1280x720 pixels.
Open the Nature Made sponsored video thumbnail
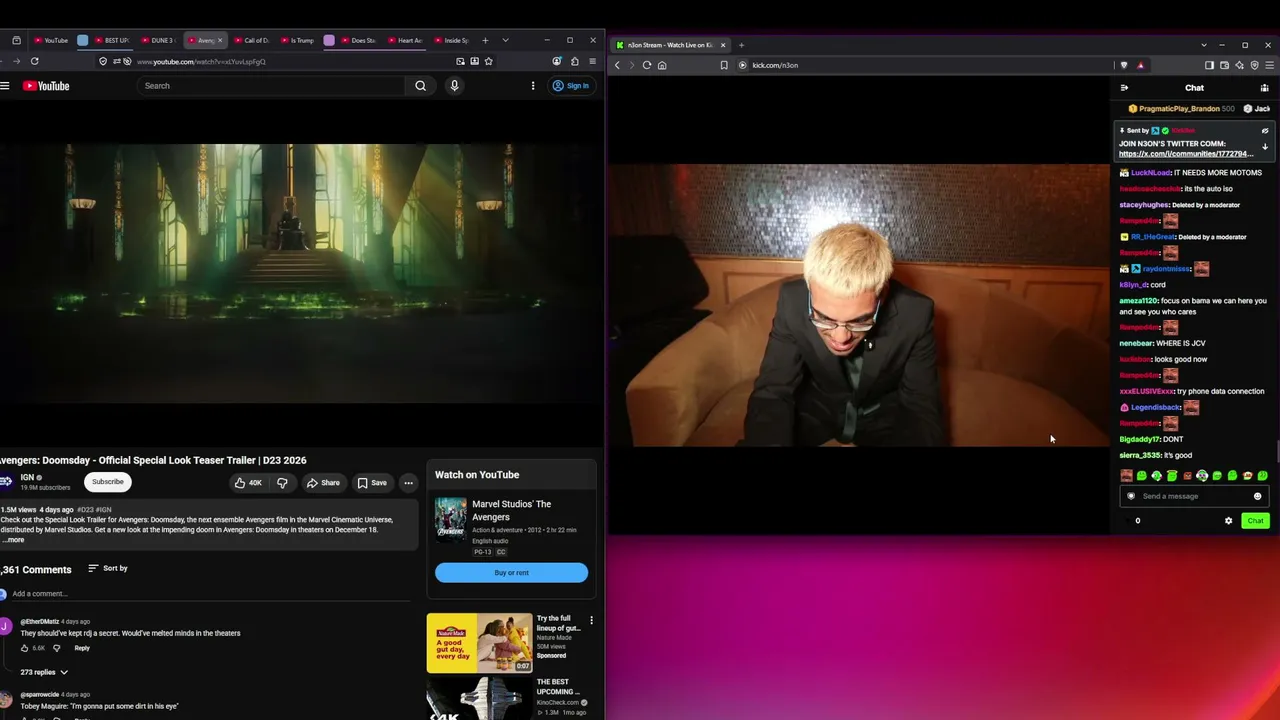(480, 643)
